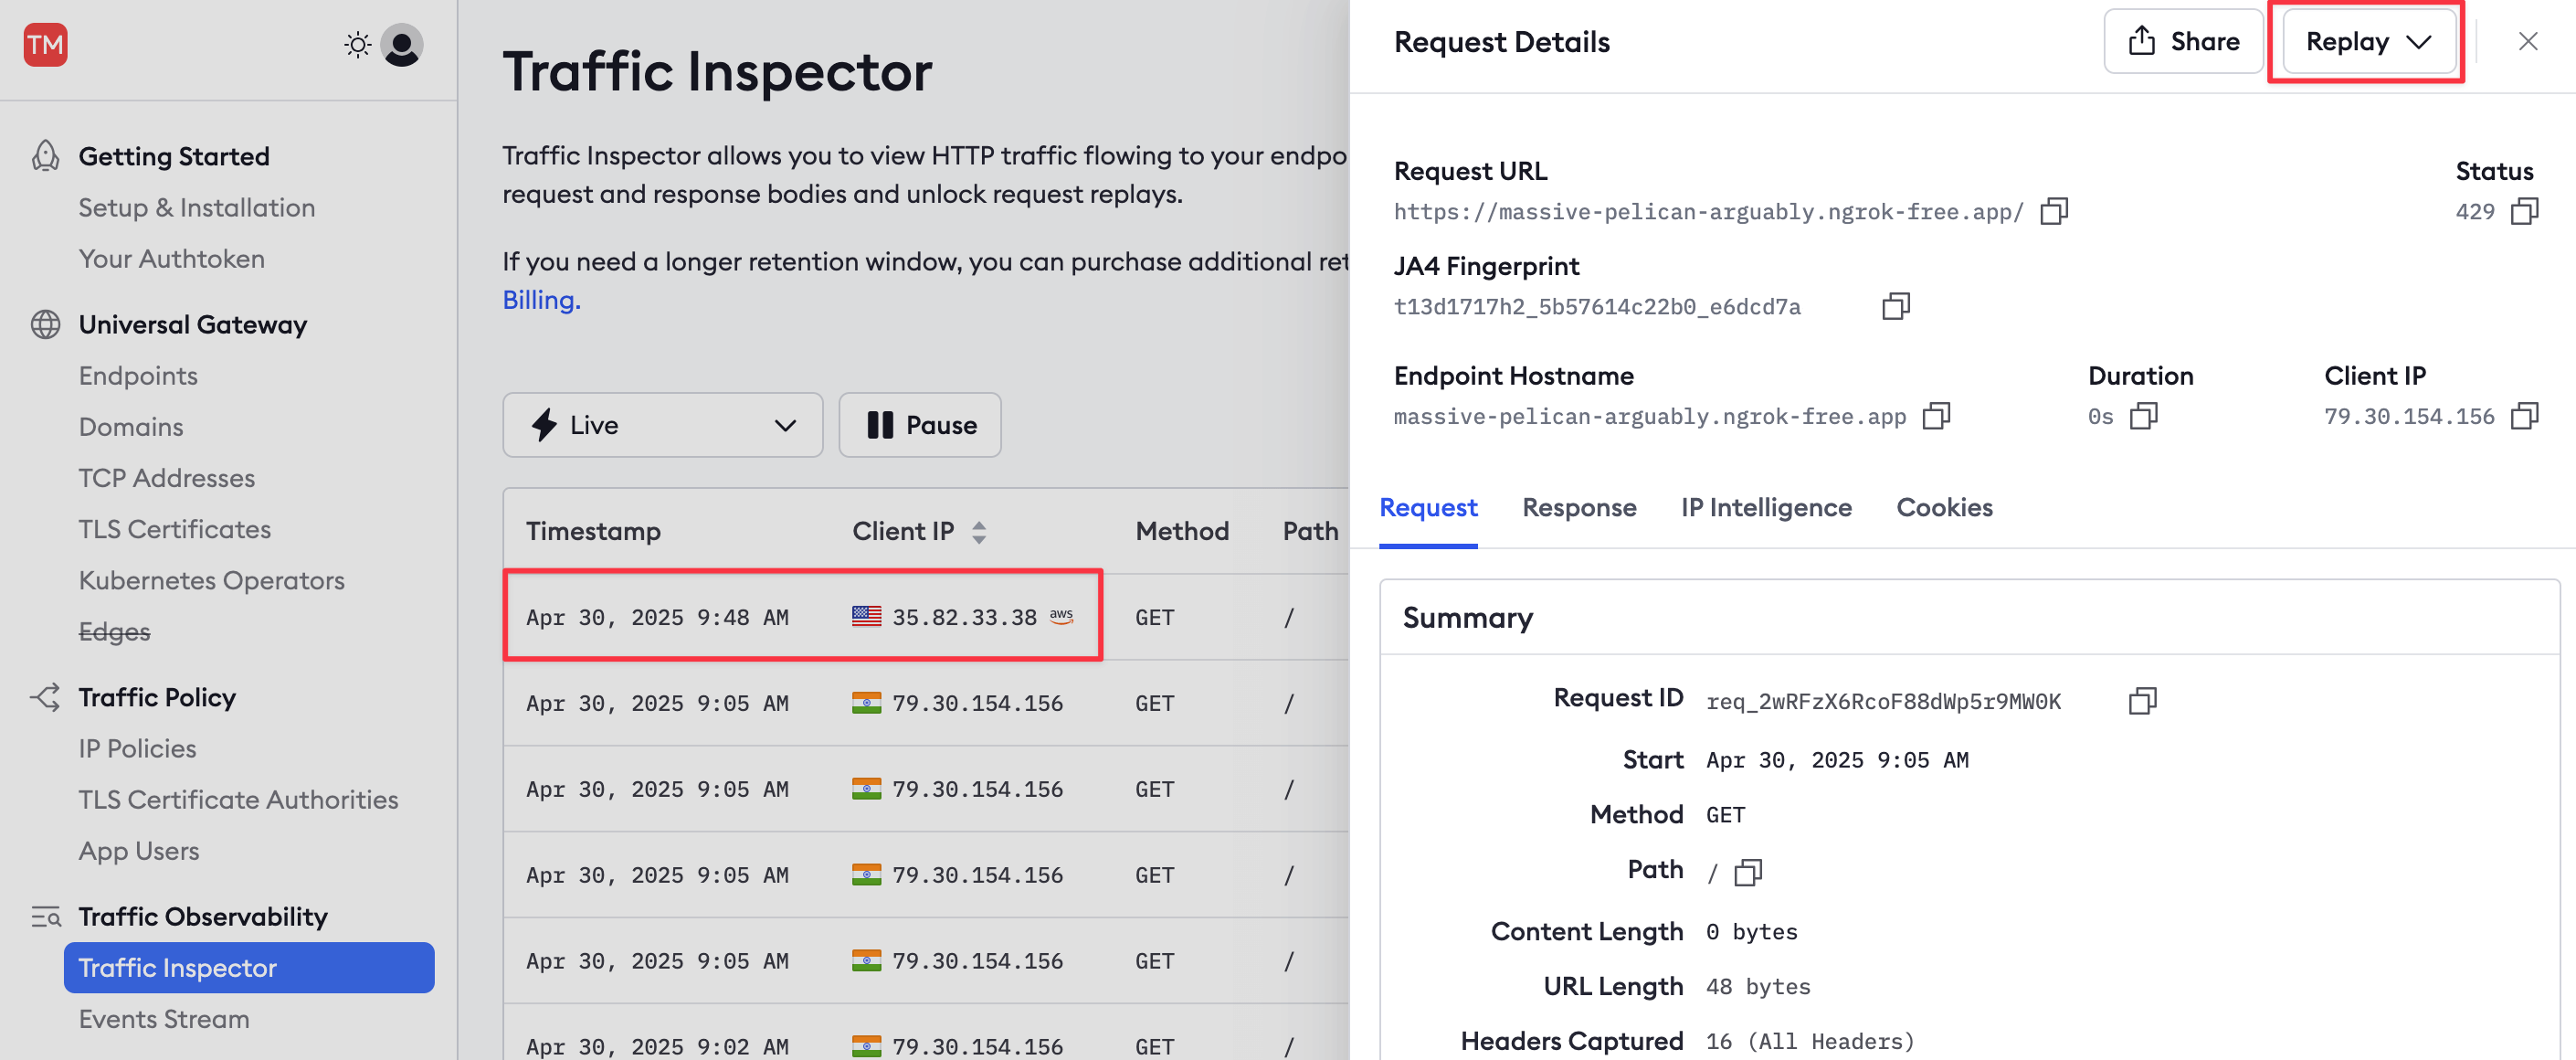Open the user account avatar menu
Image resolution: width=2576 pixels, height=1060 pixels.
(x=402, y=45)
